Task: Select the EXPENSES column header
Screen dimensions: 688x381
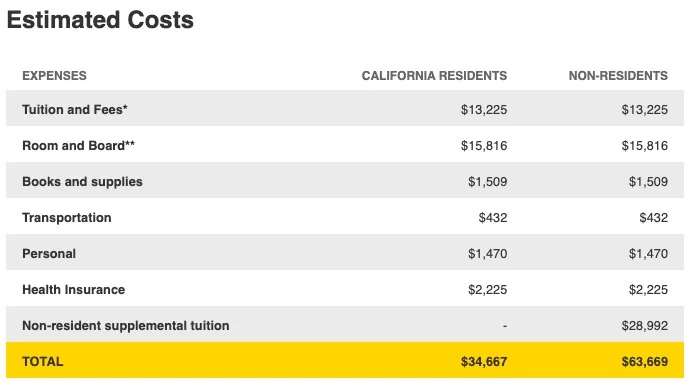Action: tap(54, 75)
